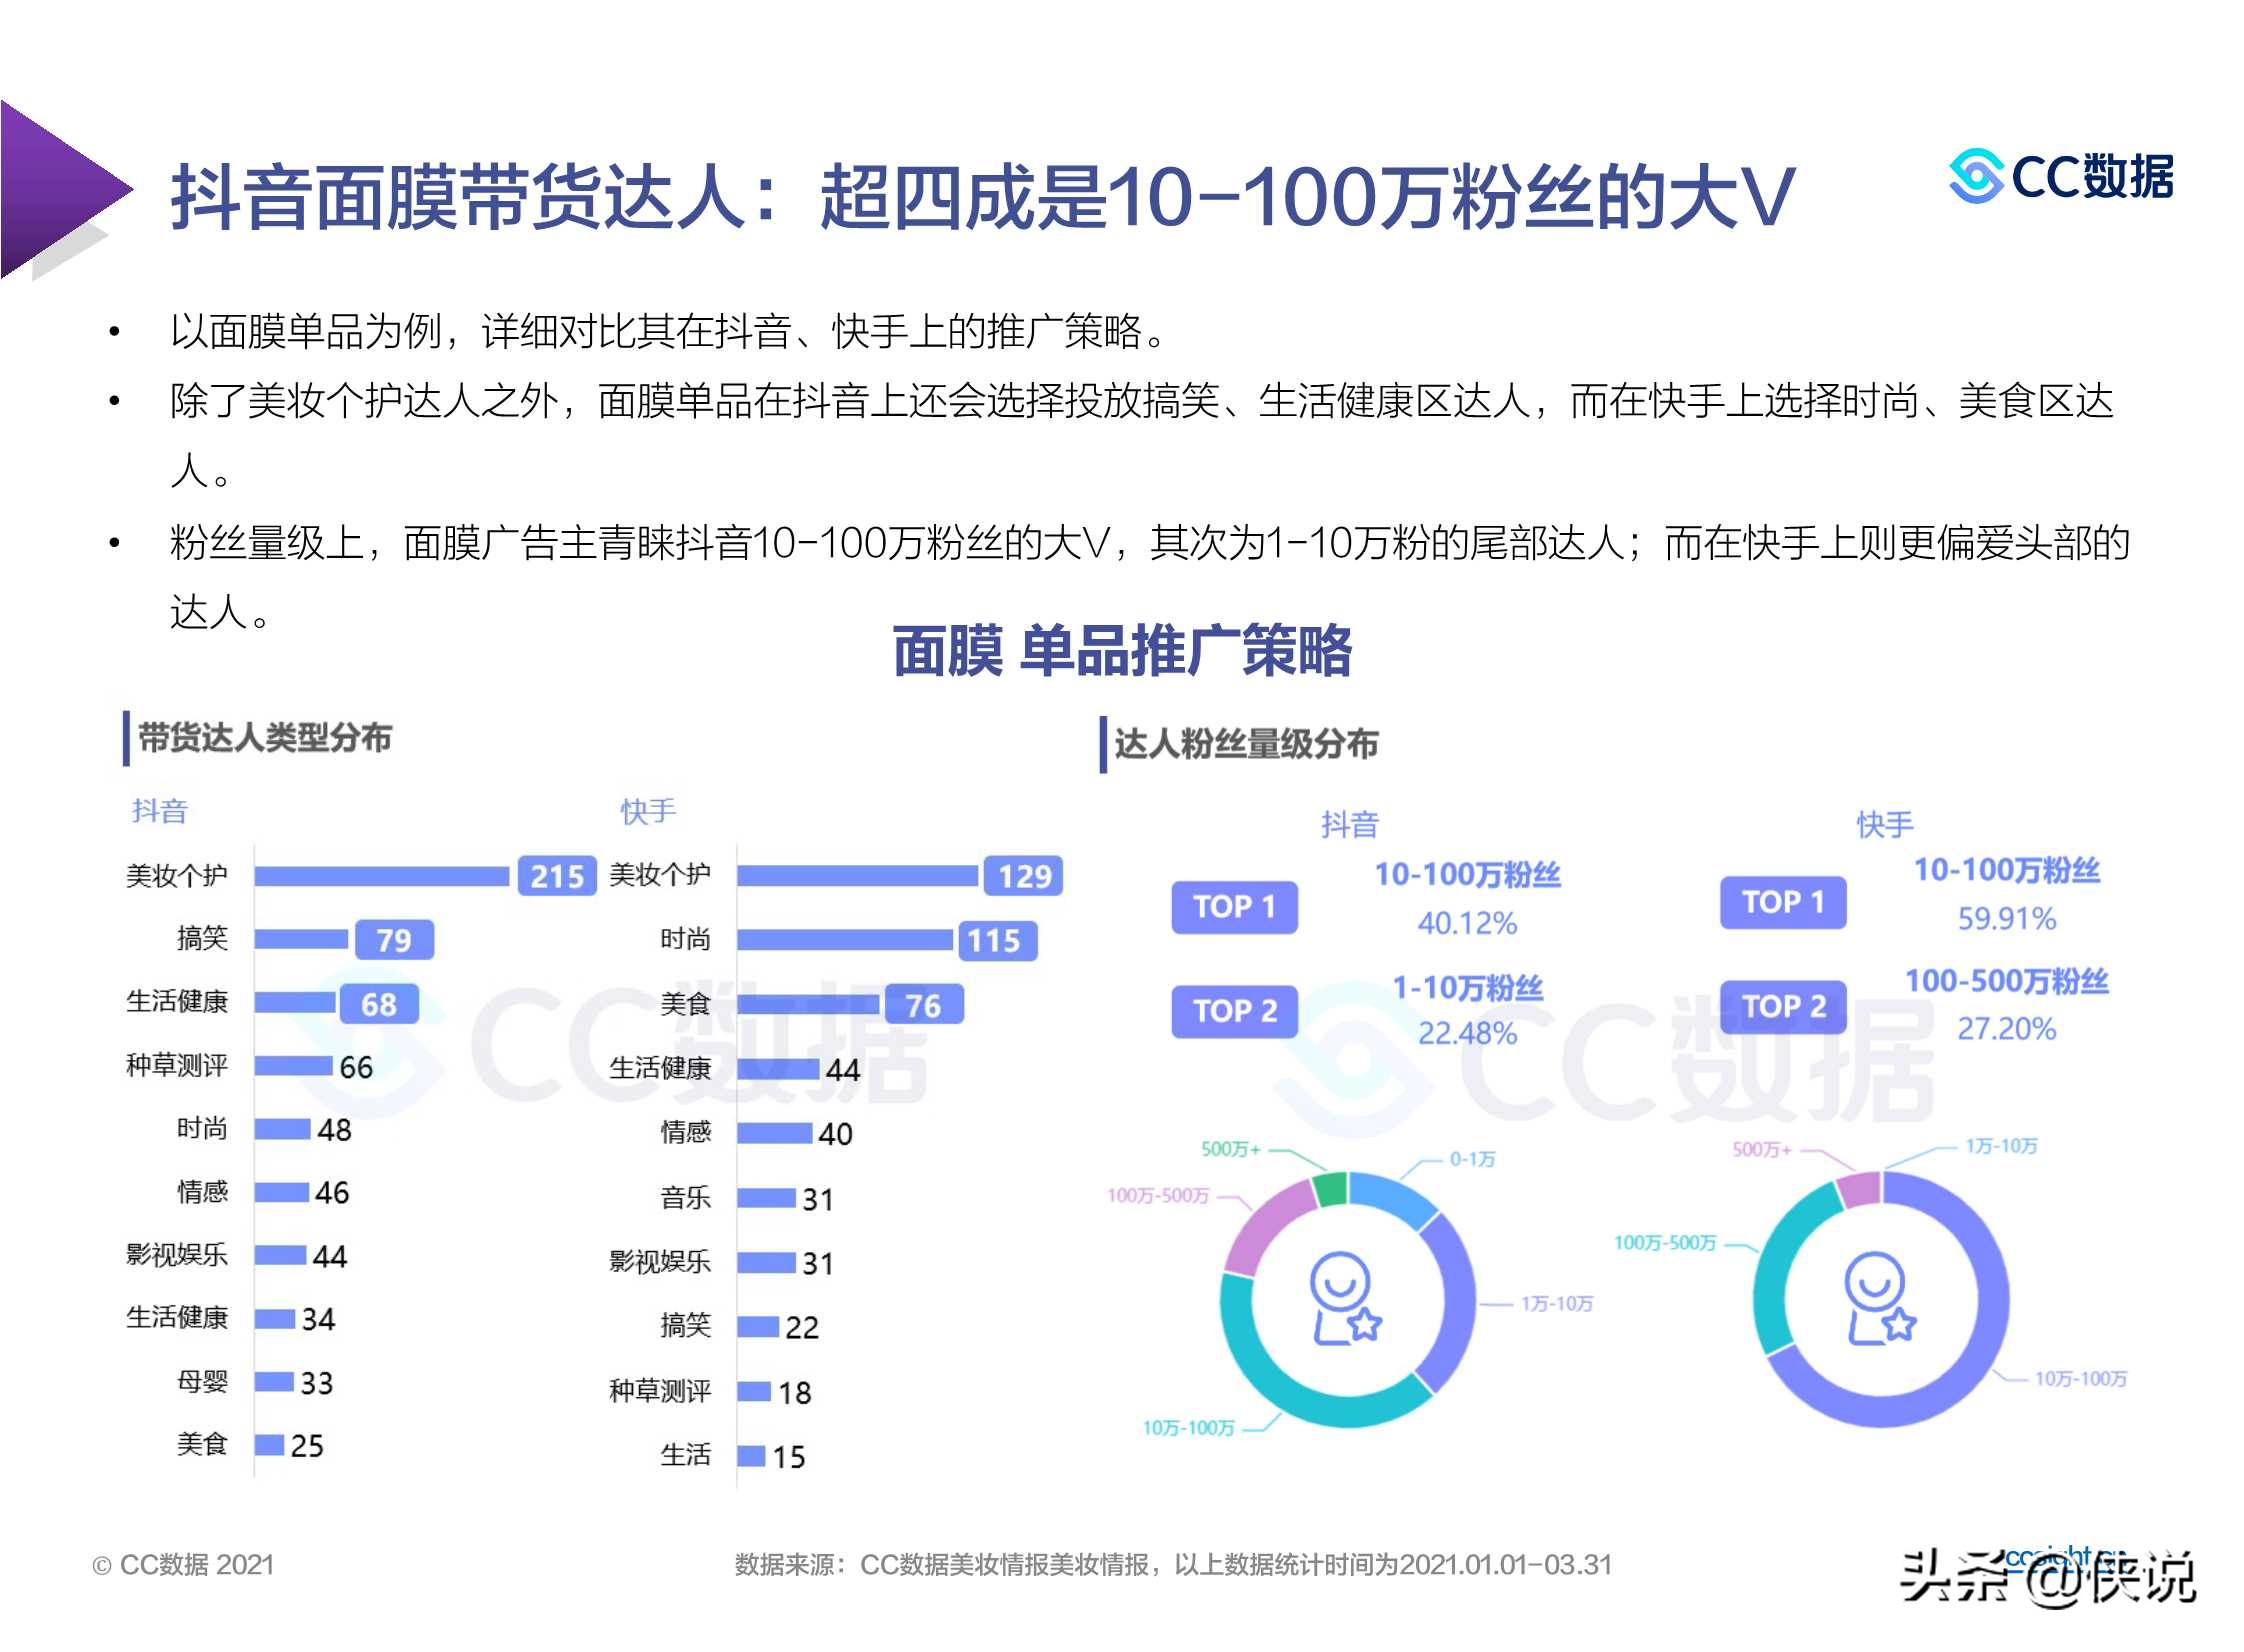Click the Douyin 影视娱乐 bar valued 44
Viewport: 2244px width, 1652px height.
pos(281,1255)
